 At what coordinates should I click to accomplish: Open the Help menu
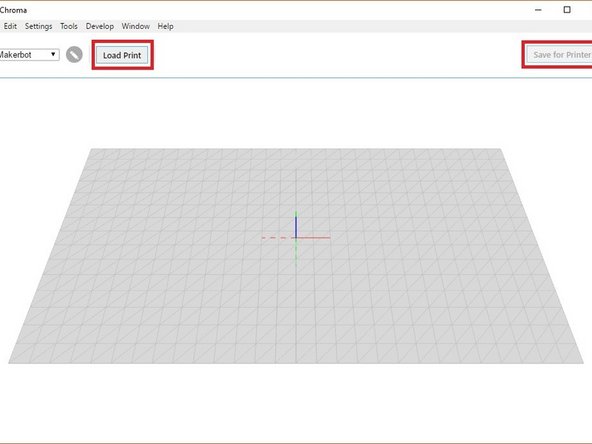[165, 26]
